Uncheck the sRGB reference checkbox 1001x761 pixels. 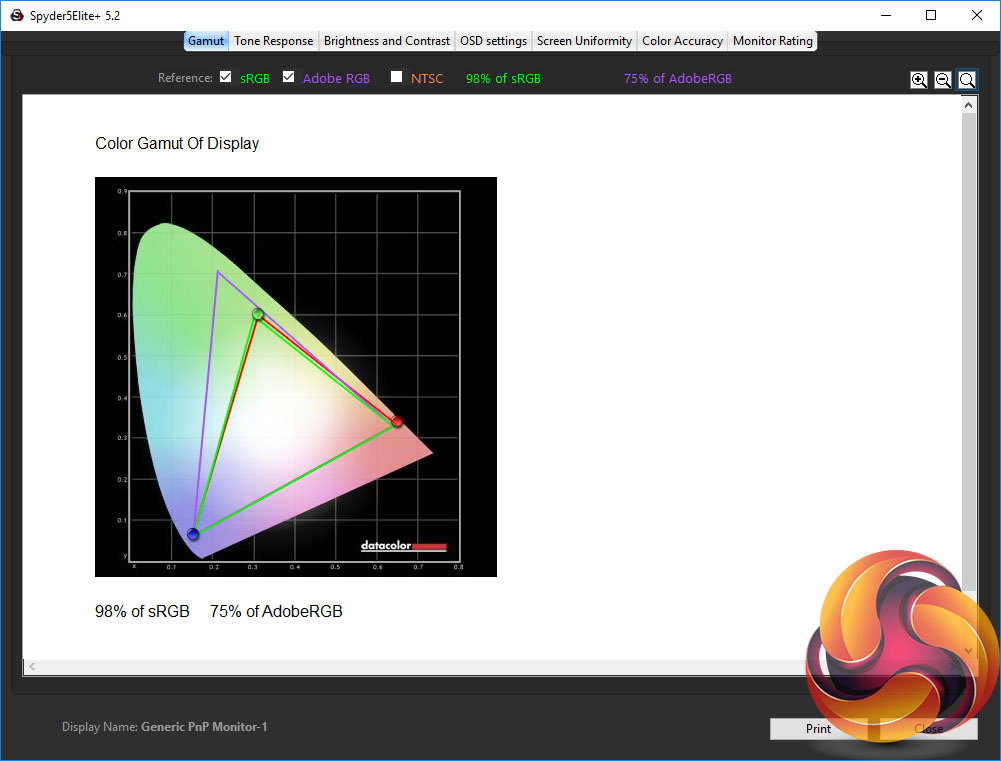coord(226,77)
